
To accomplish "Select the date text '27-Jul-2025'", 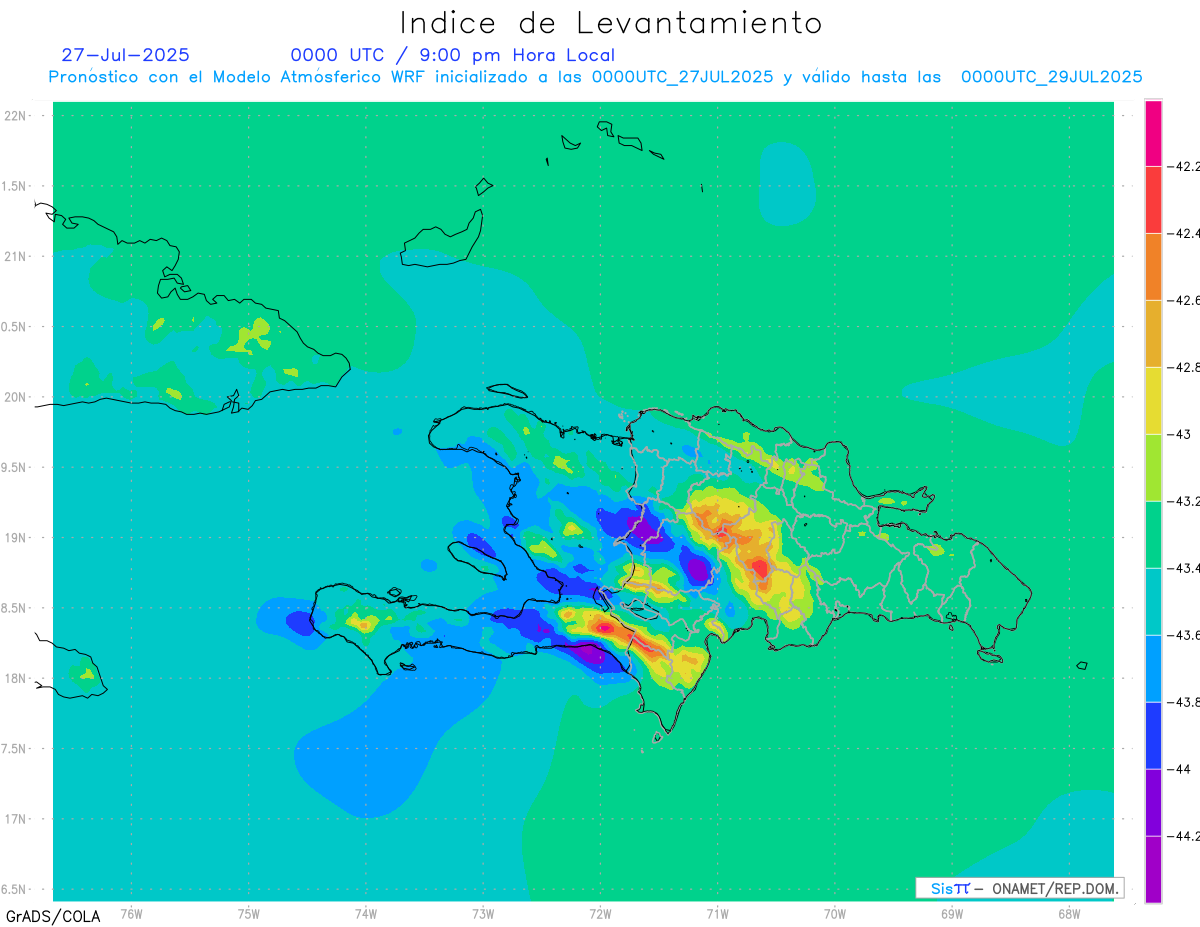I will pos(125,55).
